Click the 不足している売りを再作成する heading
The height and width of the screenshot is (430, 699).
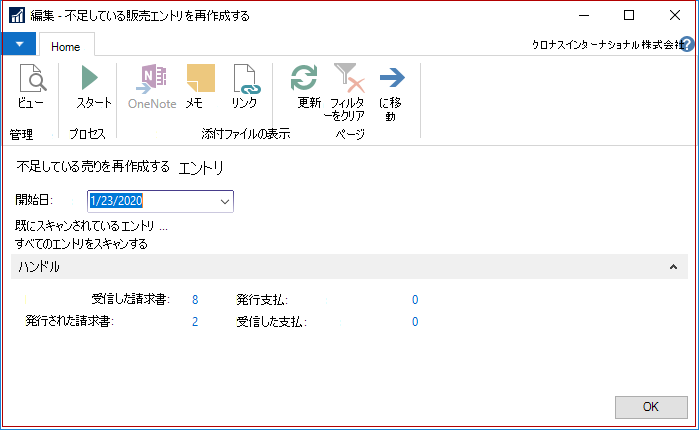coord(93,167)
